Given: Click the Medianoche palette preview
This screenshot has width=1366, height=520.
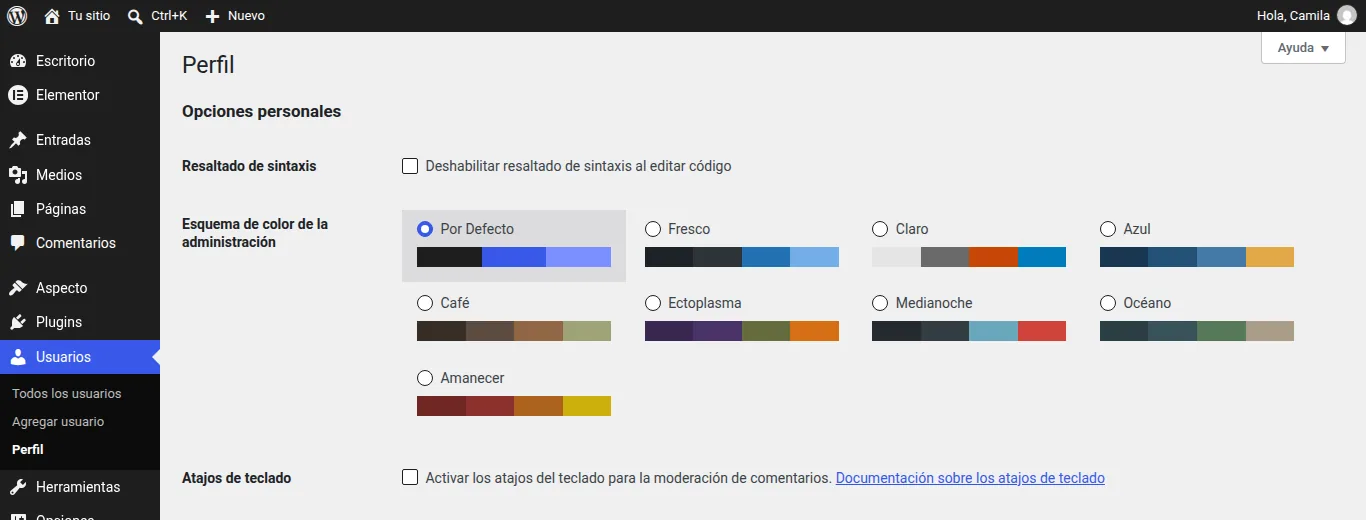Looking at the screenshot, I should 969,331.
